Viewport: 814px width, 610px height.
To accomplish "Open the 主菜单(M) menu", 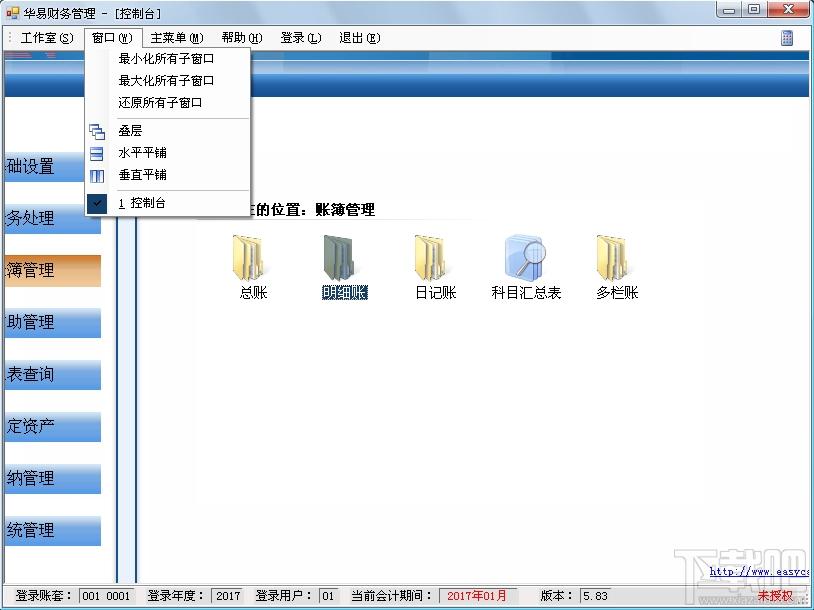I will pyautogui.click(x=177, y=38).
